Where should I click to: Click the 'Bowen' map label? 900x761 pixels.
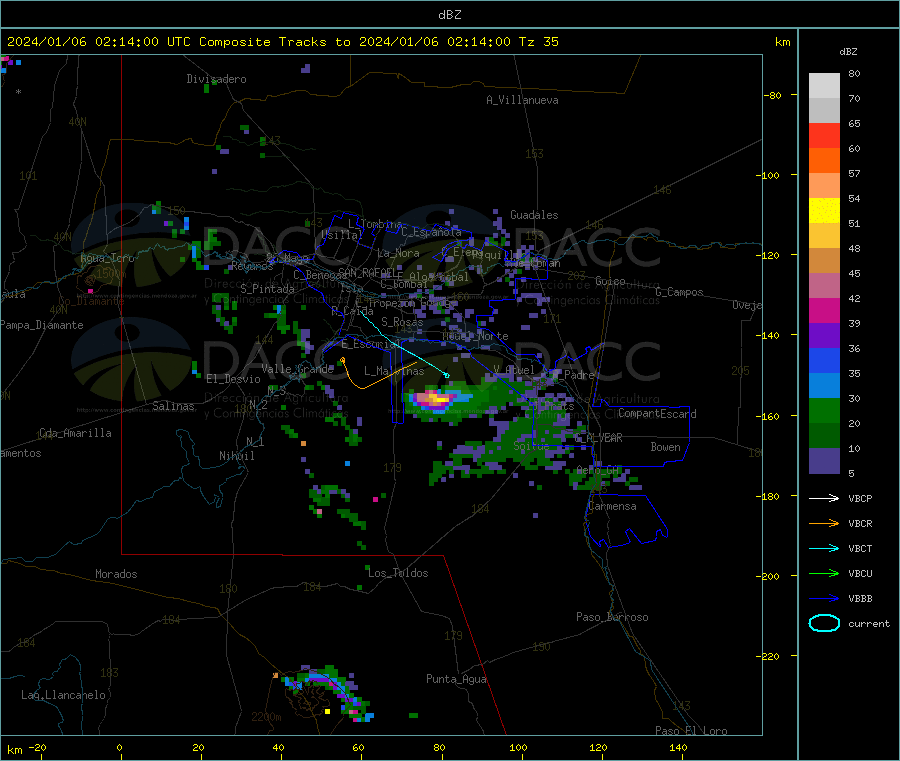click(666, 447)
